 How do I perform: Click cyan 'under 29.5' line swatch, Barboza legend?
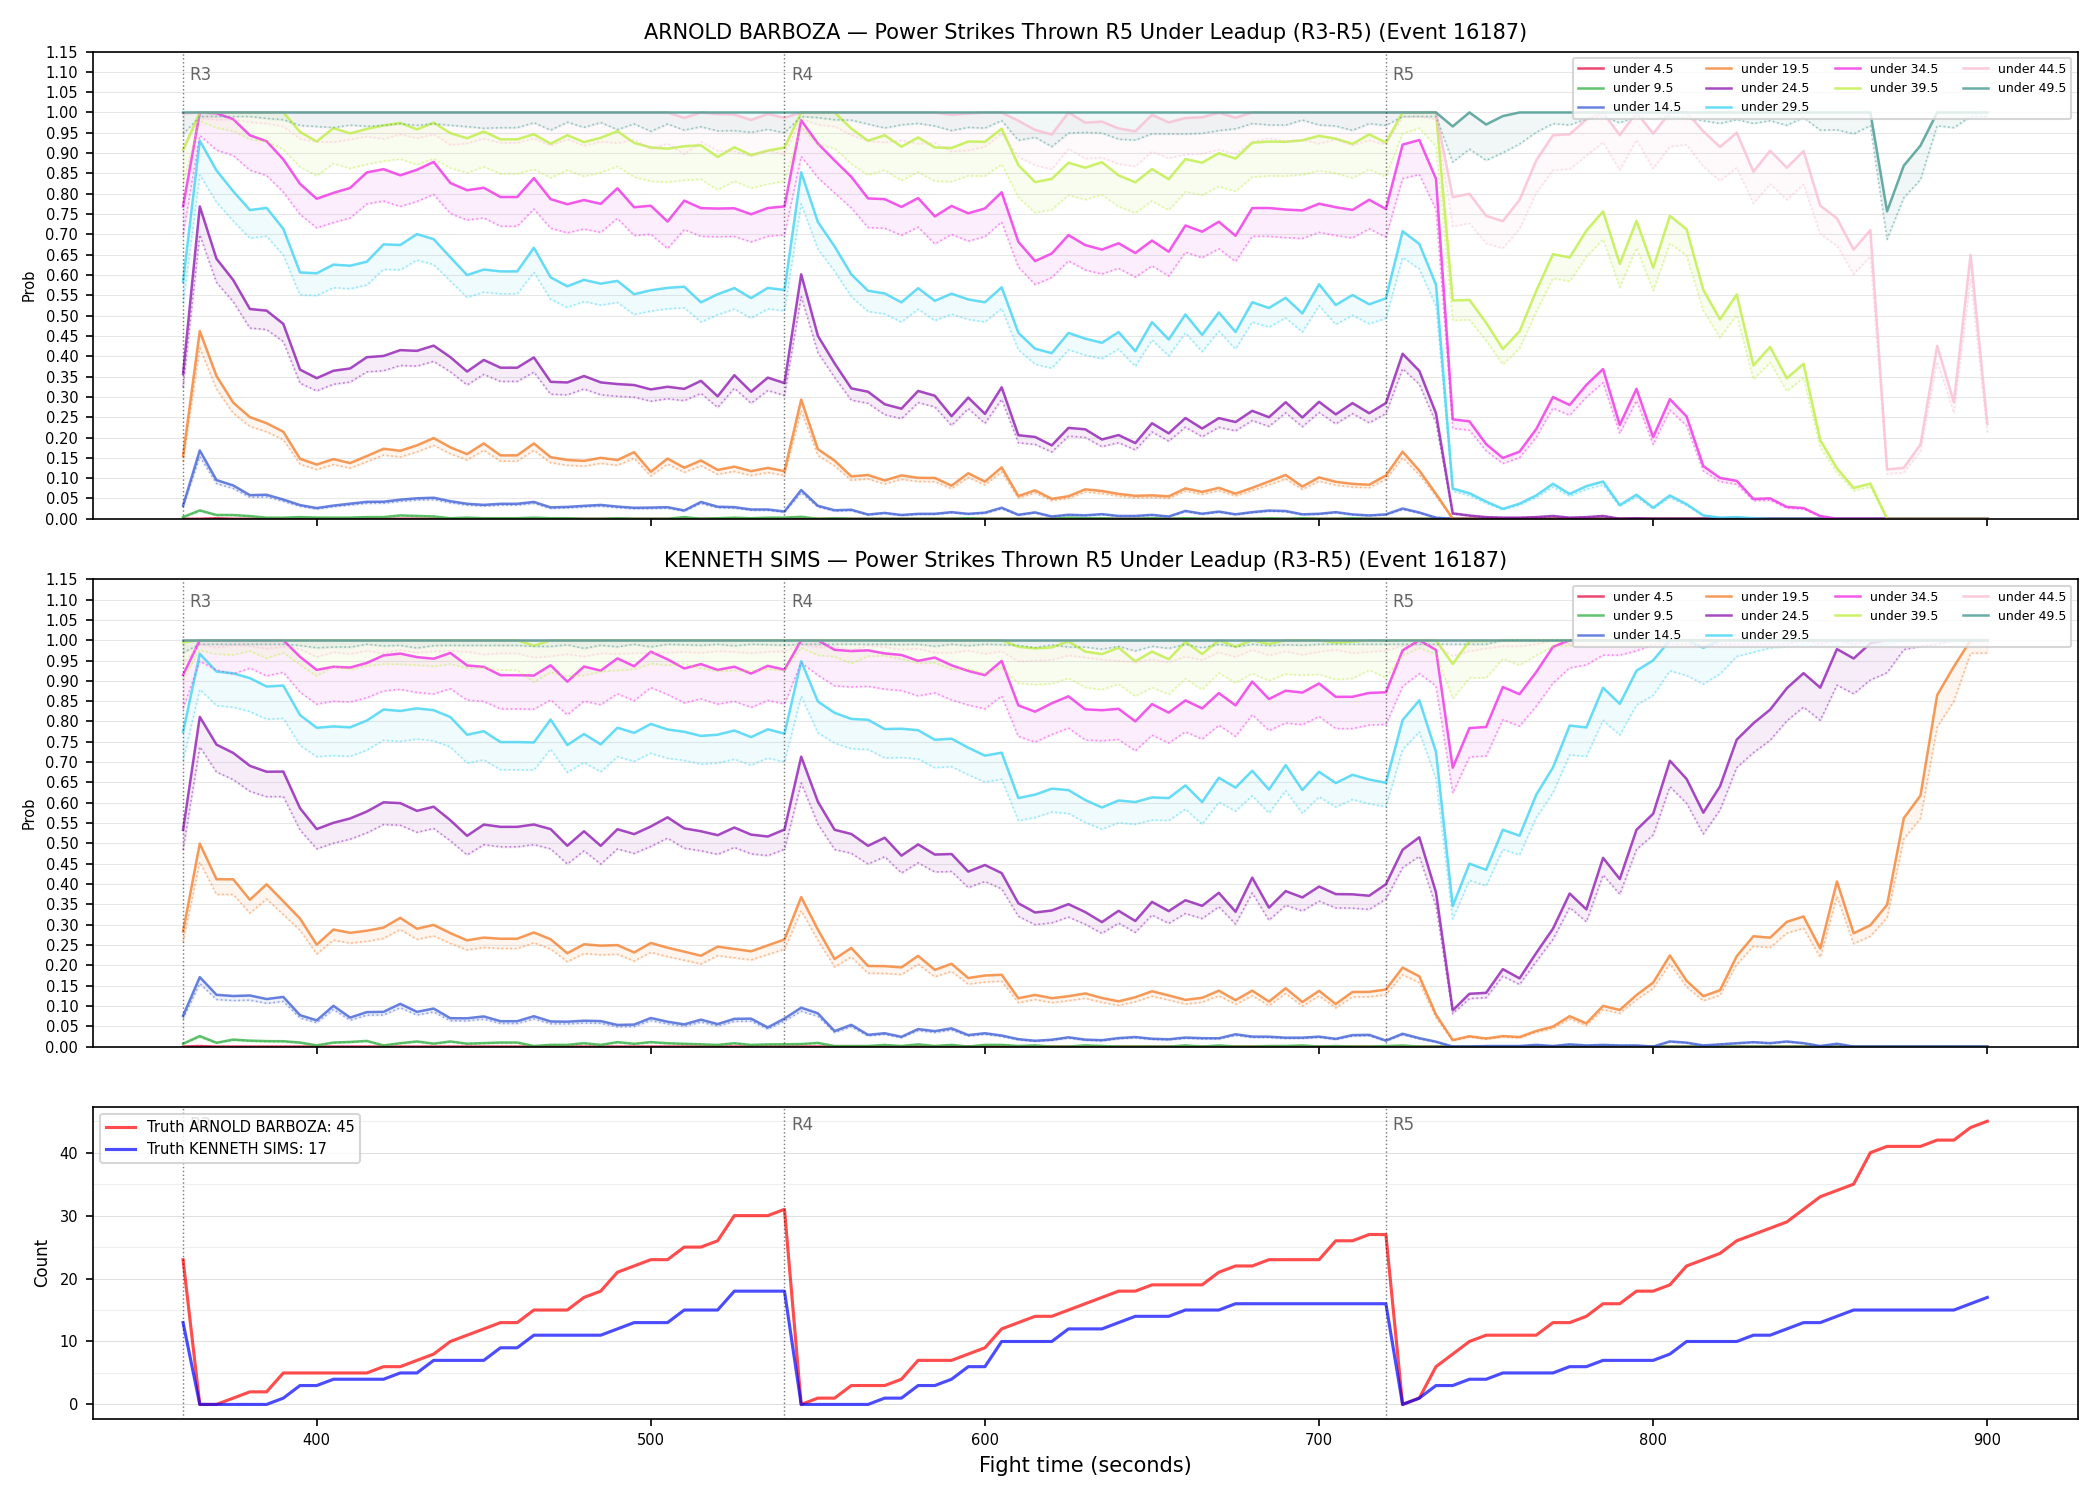(x=1719, y=107)
